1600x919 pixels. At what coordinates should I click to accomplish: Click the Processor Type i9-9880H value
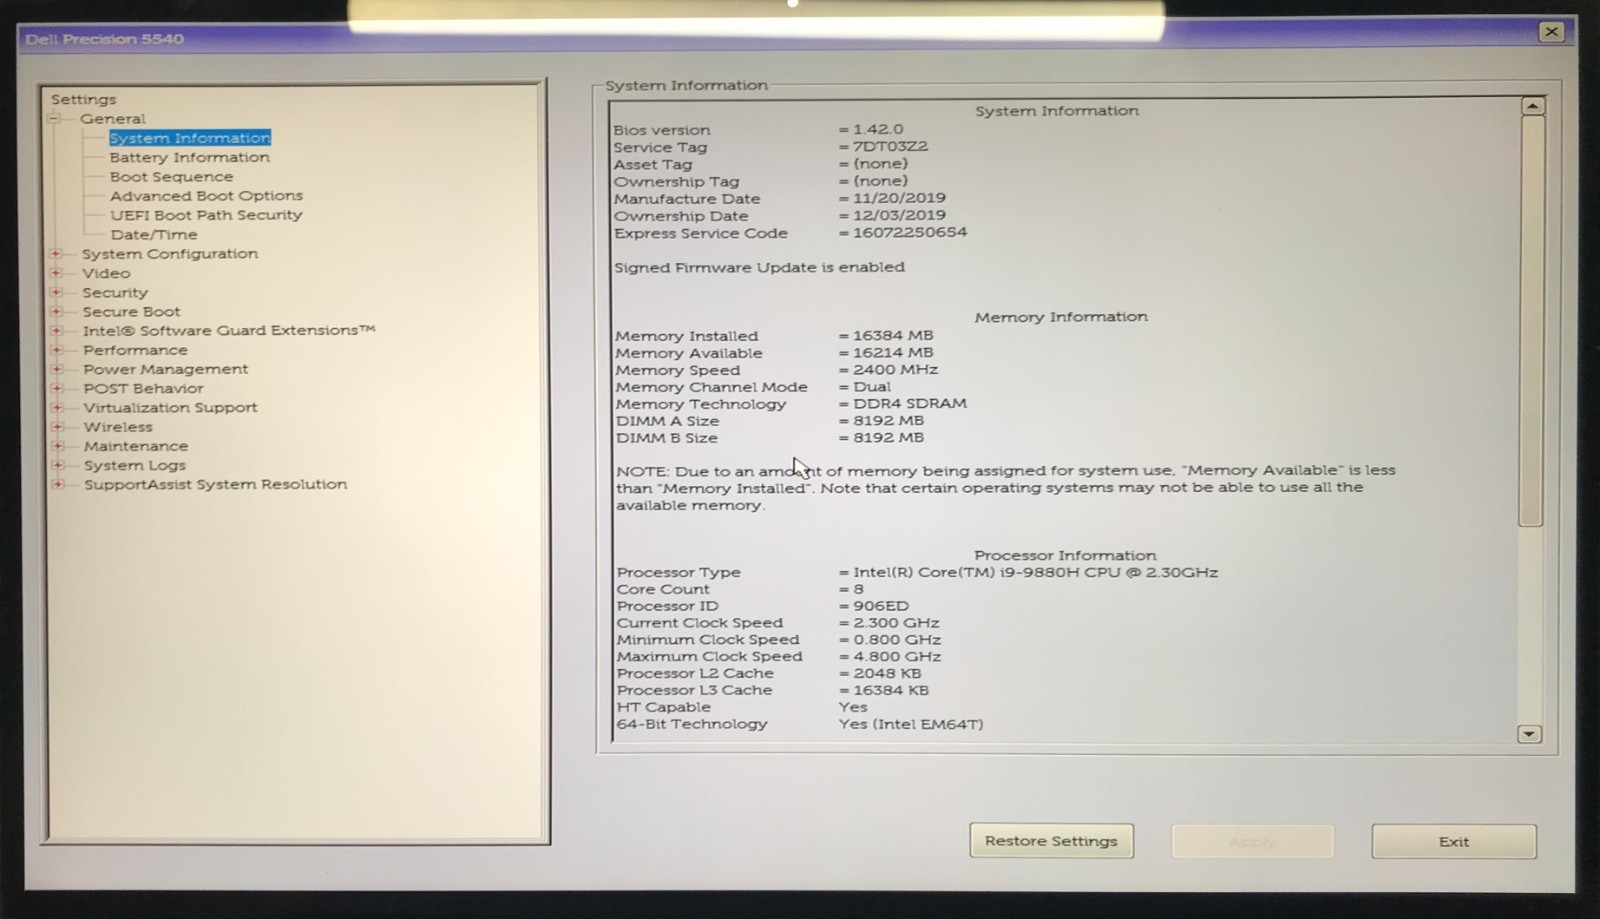click(x=1035, y=572)
